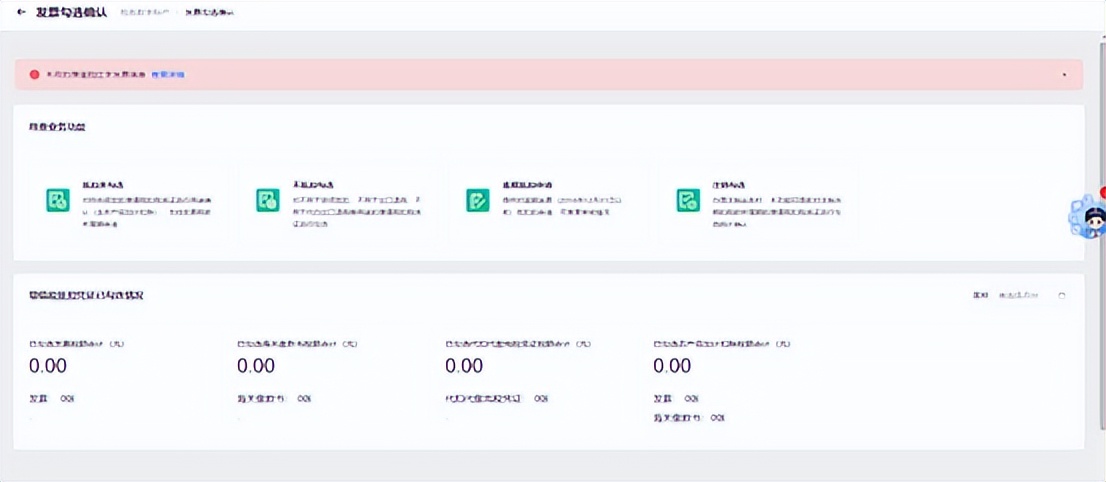Image resolution: width=1106 pixels, height=482 pixels.
Task: Open the parent breadcrumb link in header
Action: 144,12
